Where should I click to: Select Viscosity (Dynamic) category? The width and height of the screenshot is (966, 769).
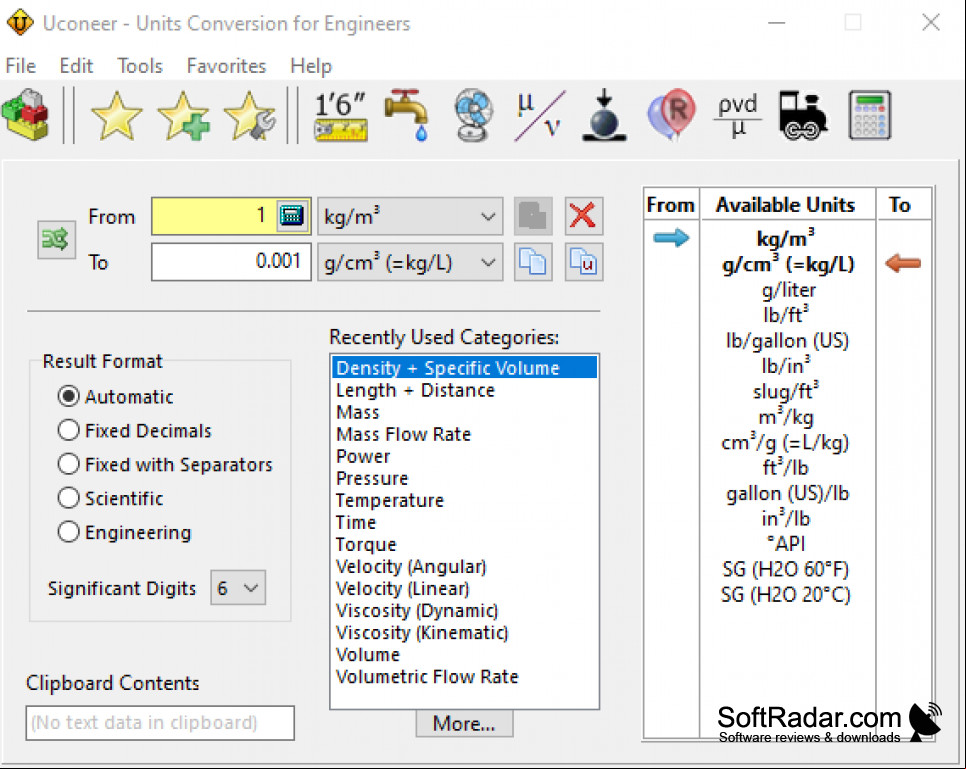point(465,611)
